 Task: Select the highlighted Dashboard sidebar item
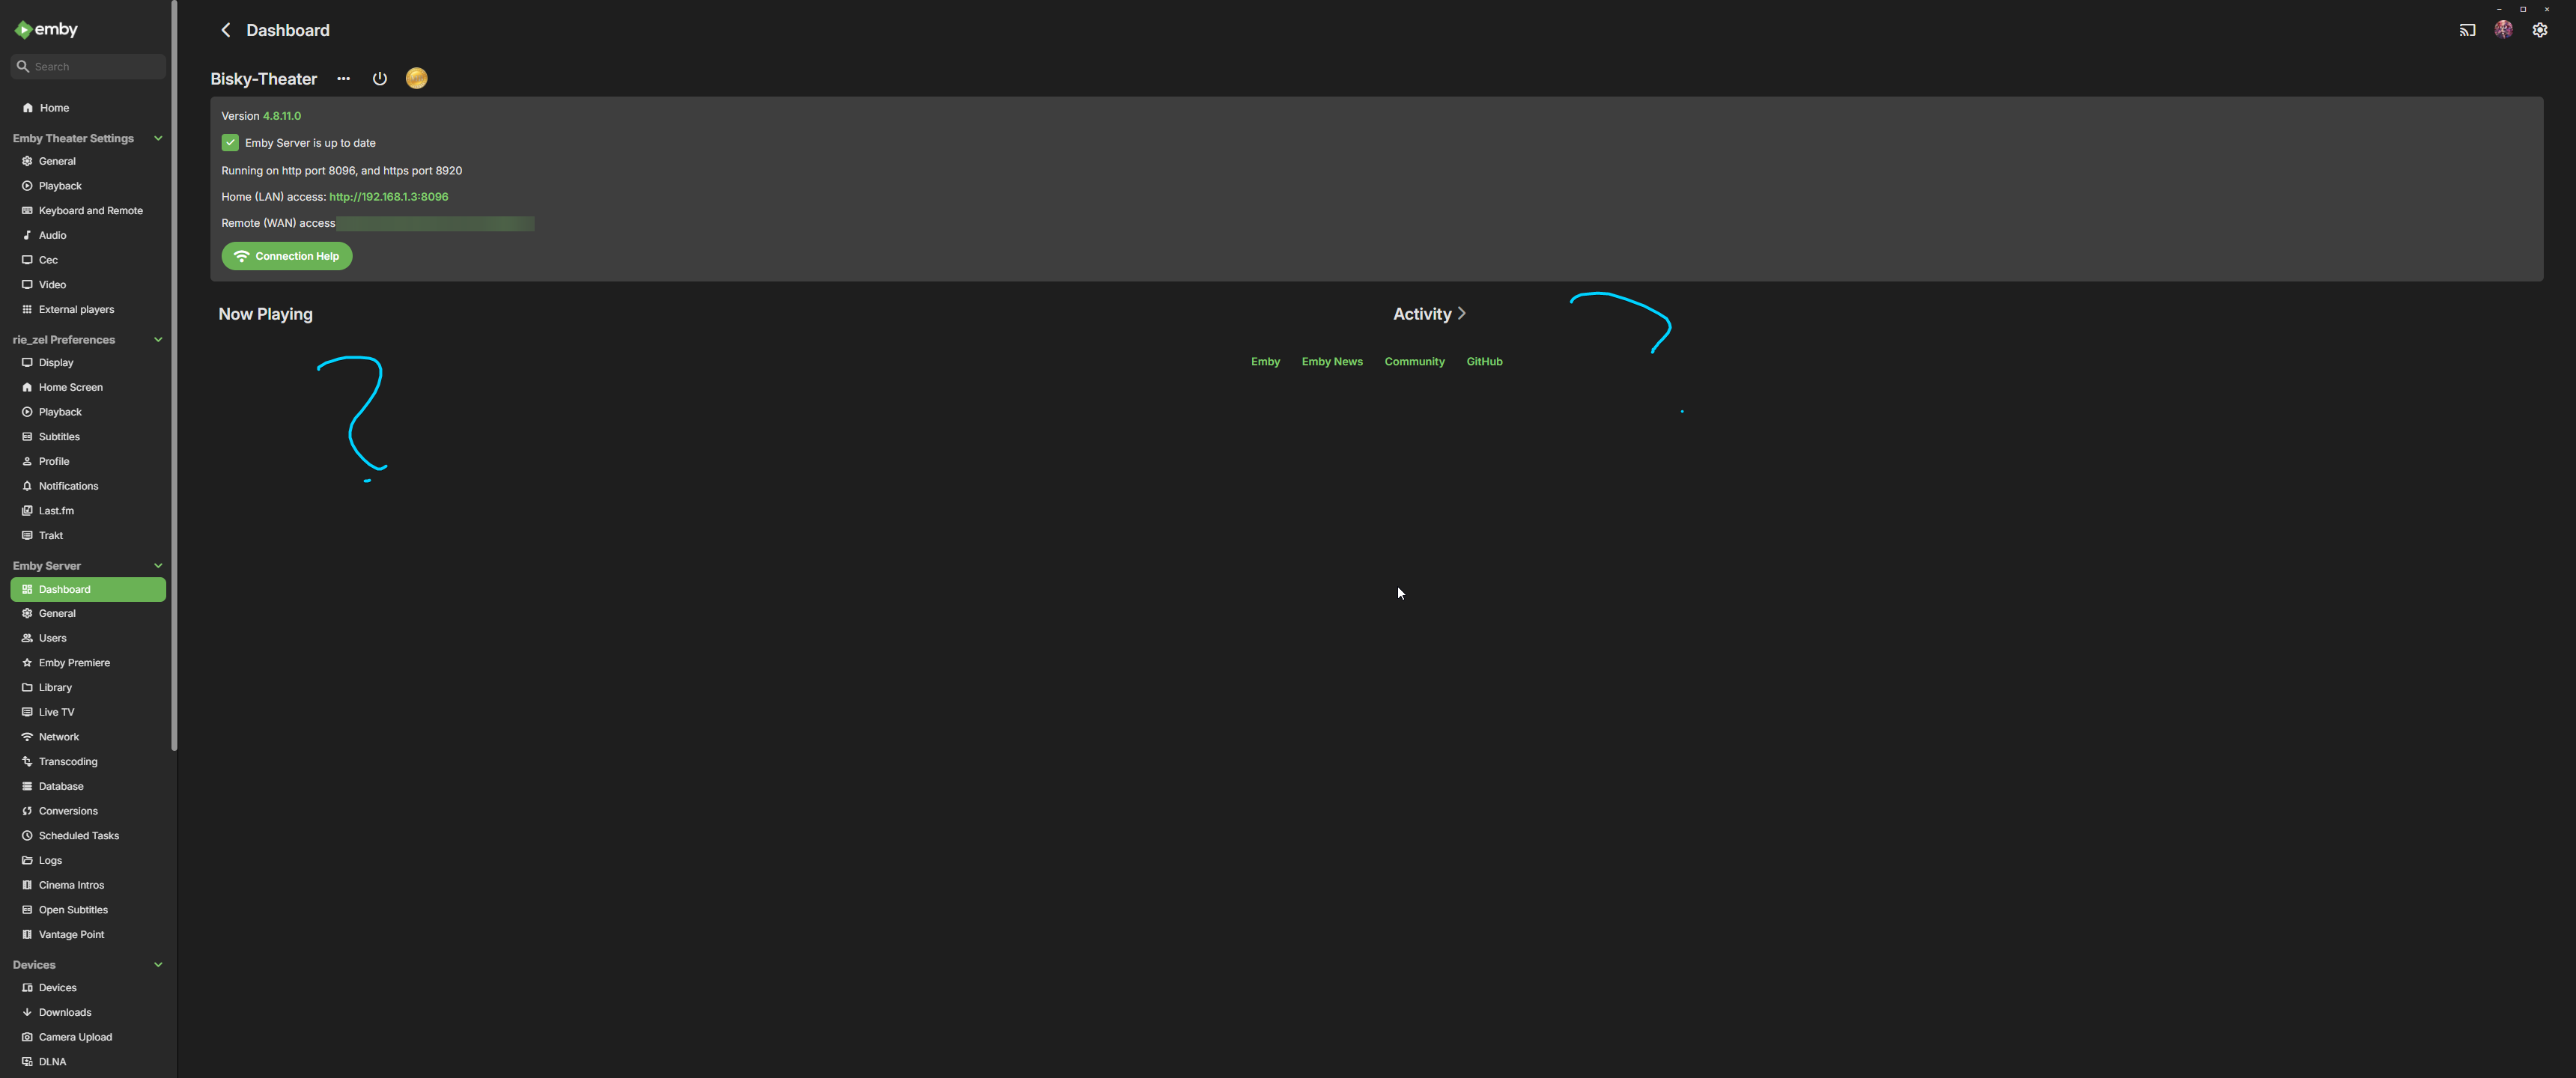click(88, 590)
